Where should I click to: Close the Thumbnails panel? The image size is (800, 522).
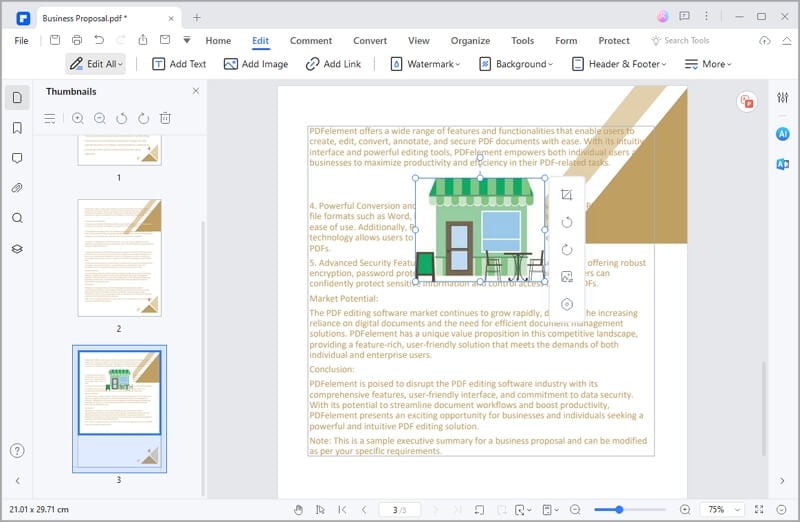[195, 91]
